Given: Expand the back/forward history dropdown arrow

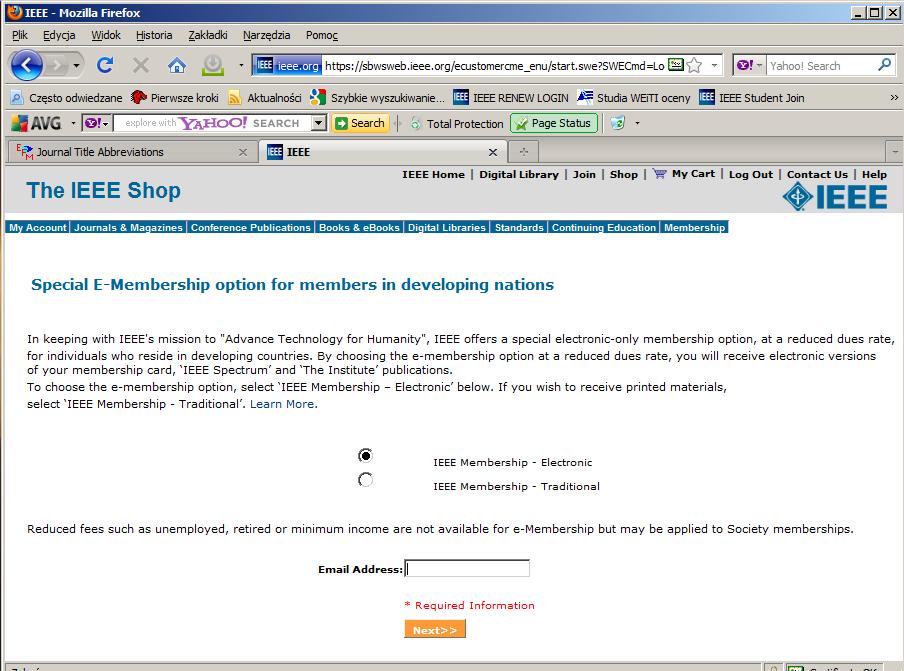Looking at the screenshot, I should tap(76, 65).
